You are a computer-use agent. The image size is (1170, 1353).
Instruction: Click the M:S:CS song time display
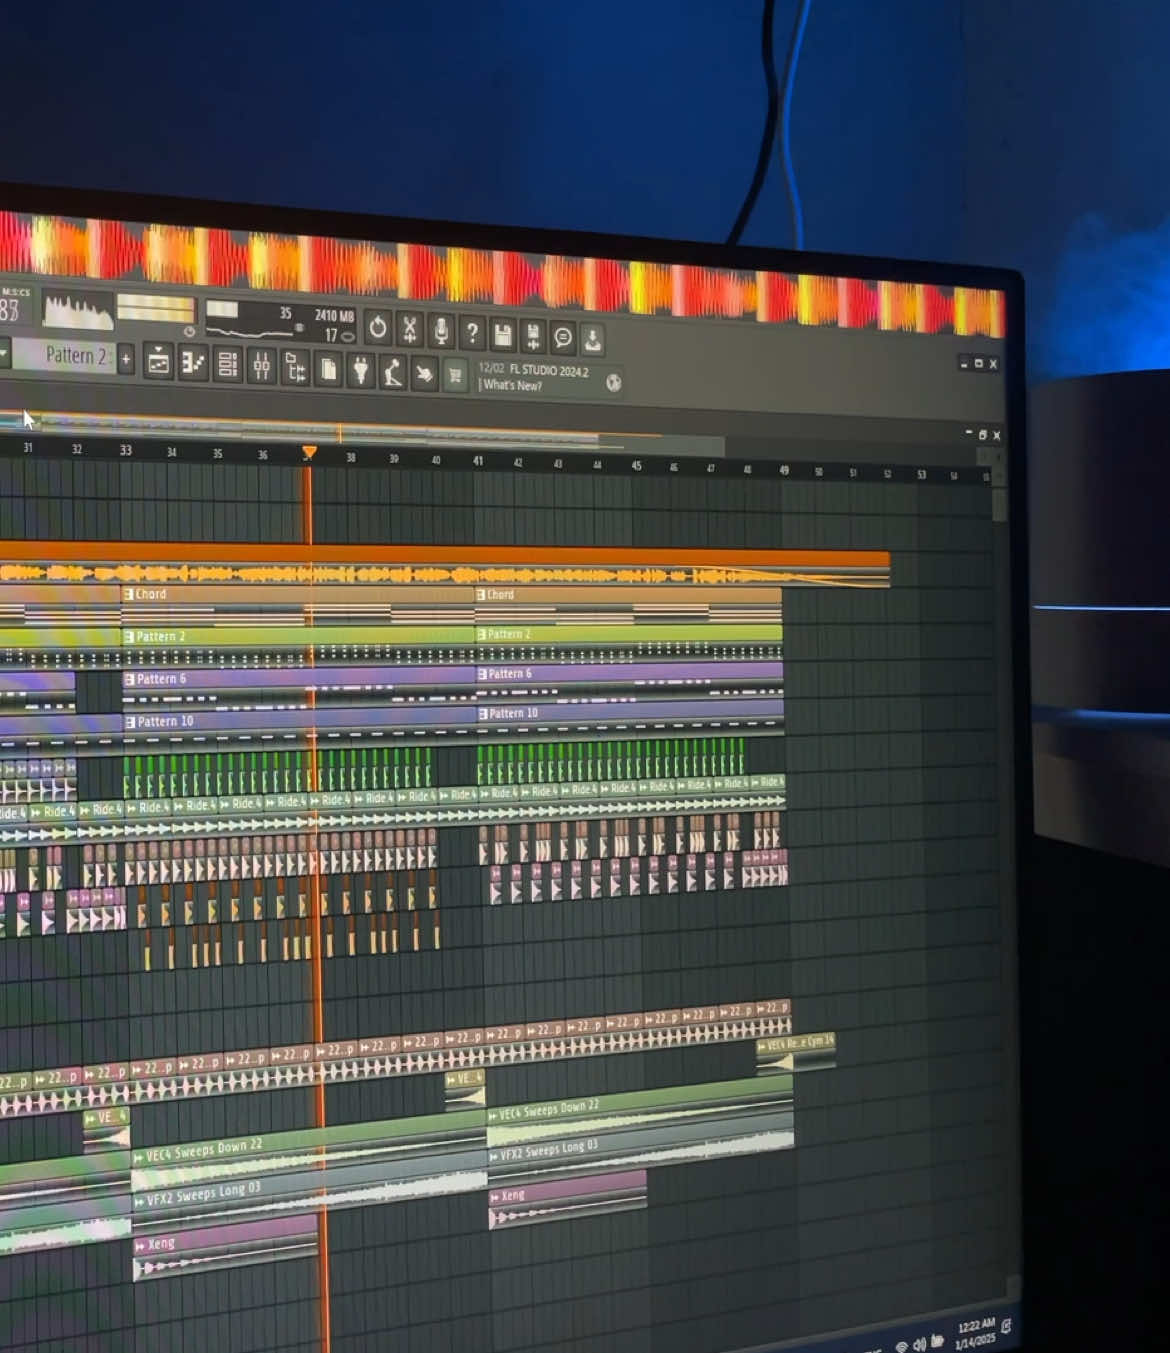tap(16, 304)
